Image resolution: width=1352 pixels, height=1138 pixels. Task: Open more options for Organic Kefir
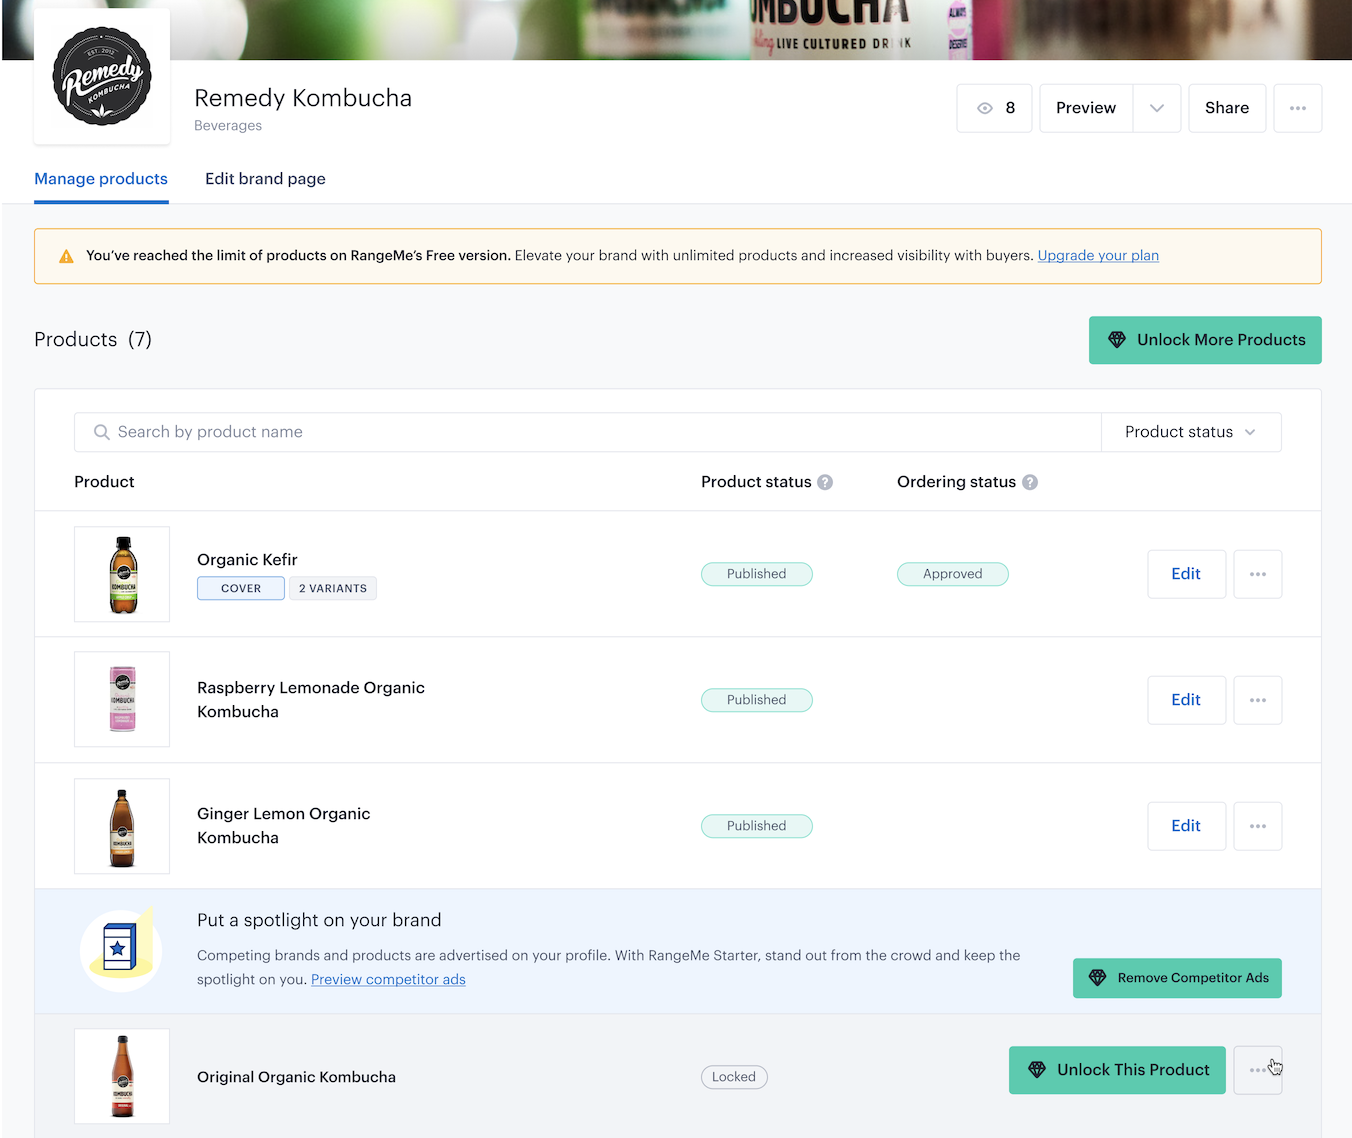pos(1257,574)
